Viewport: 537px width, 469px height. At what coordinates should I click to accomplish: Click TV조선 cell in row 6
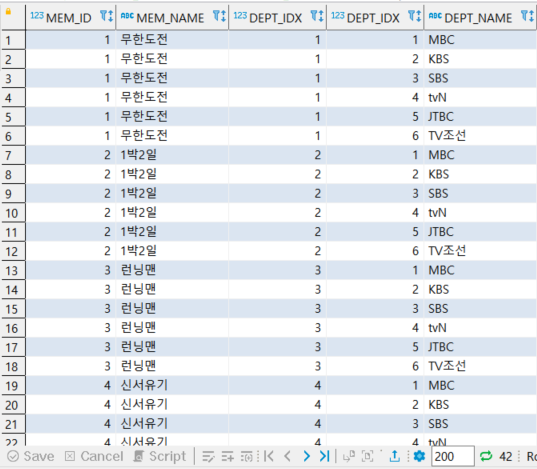pyautogui.click(x=480, y=136)
